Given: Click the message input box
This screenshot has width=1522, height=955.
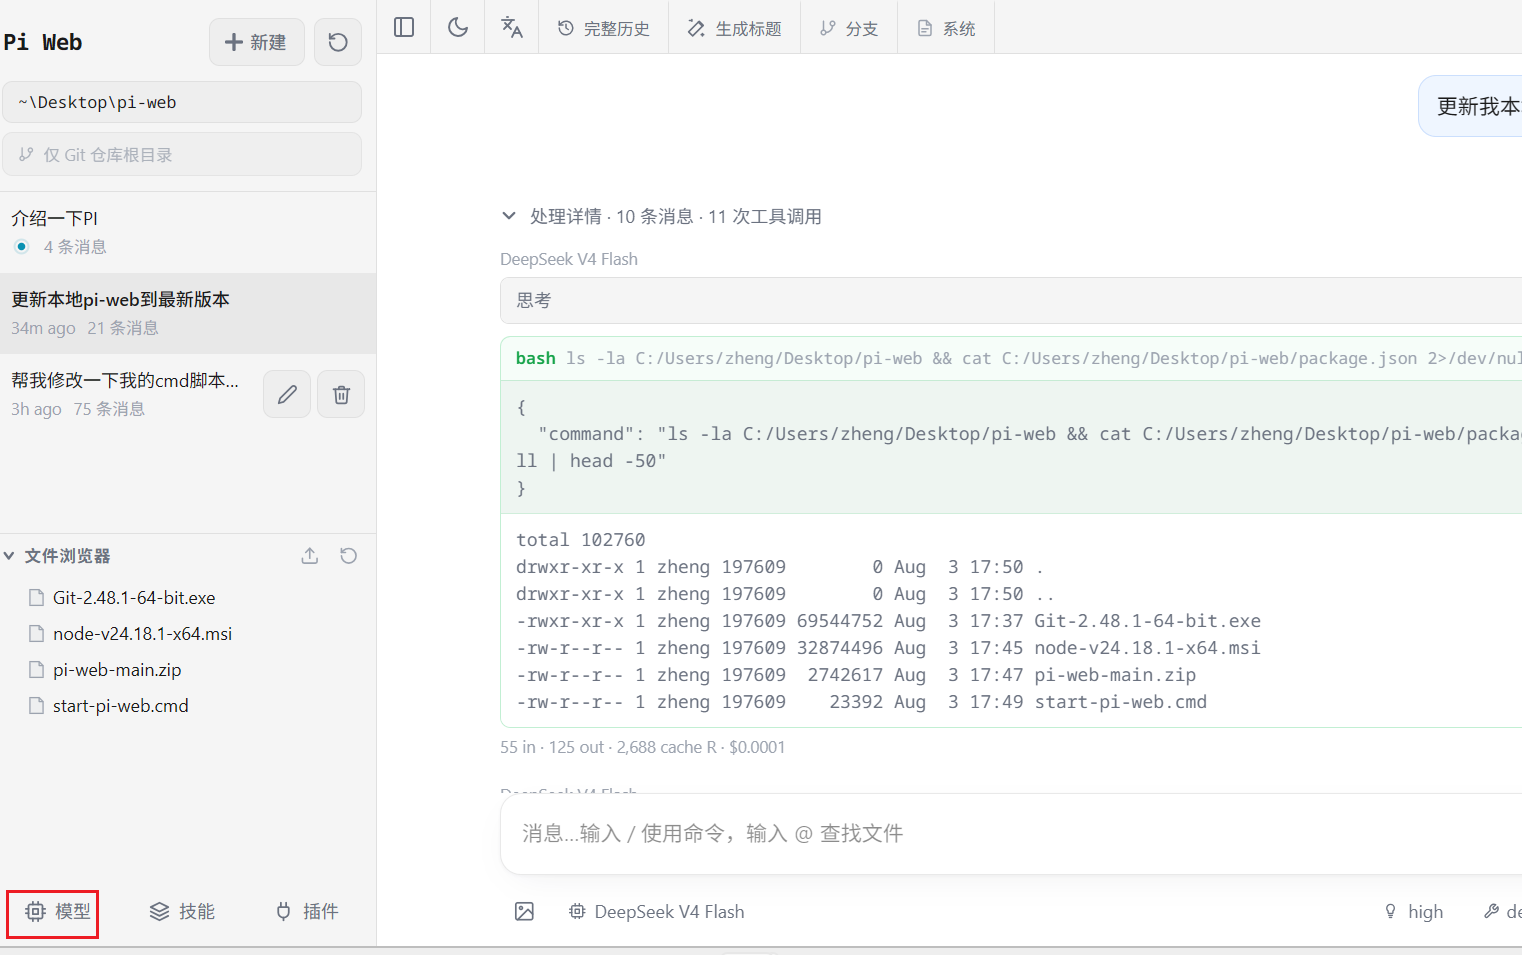Looking at the screenshot, I should click(x=1011, y=834).
